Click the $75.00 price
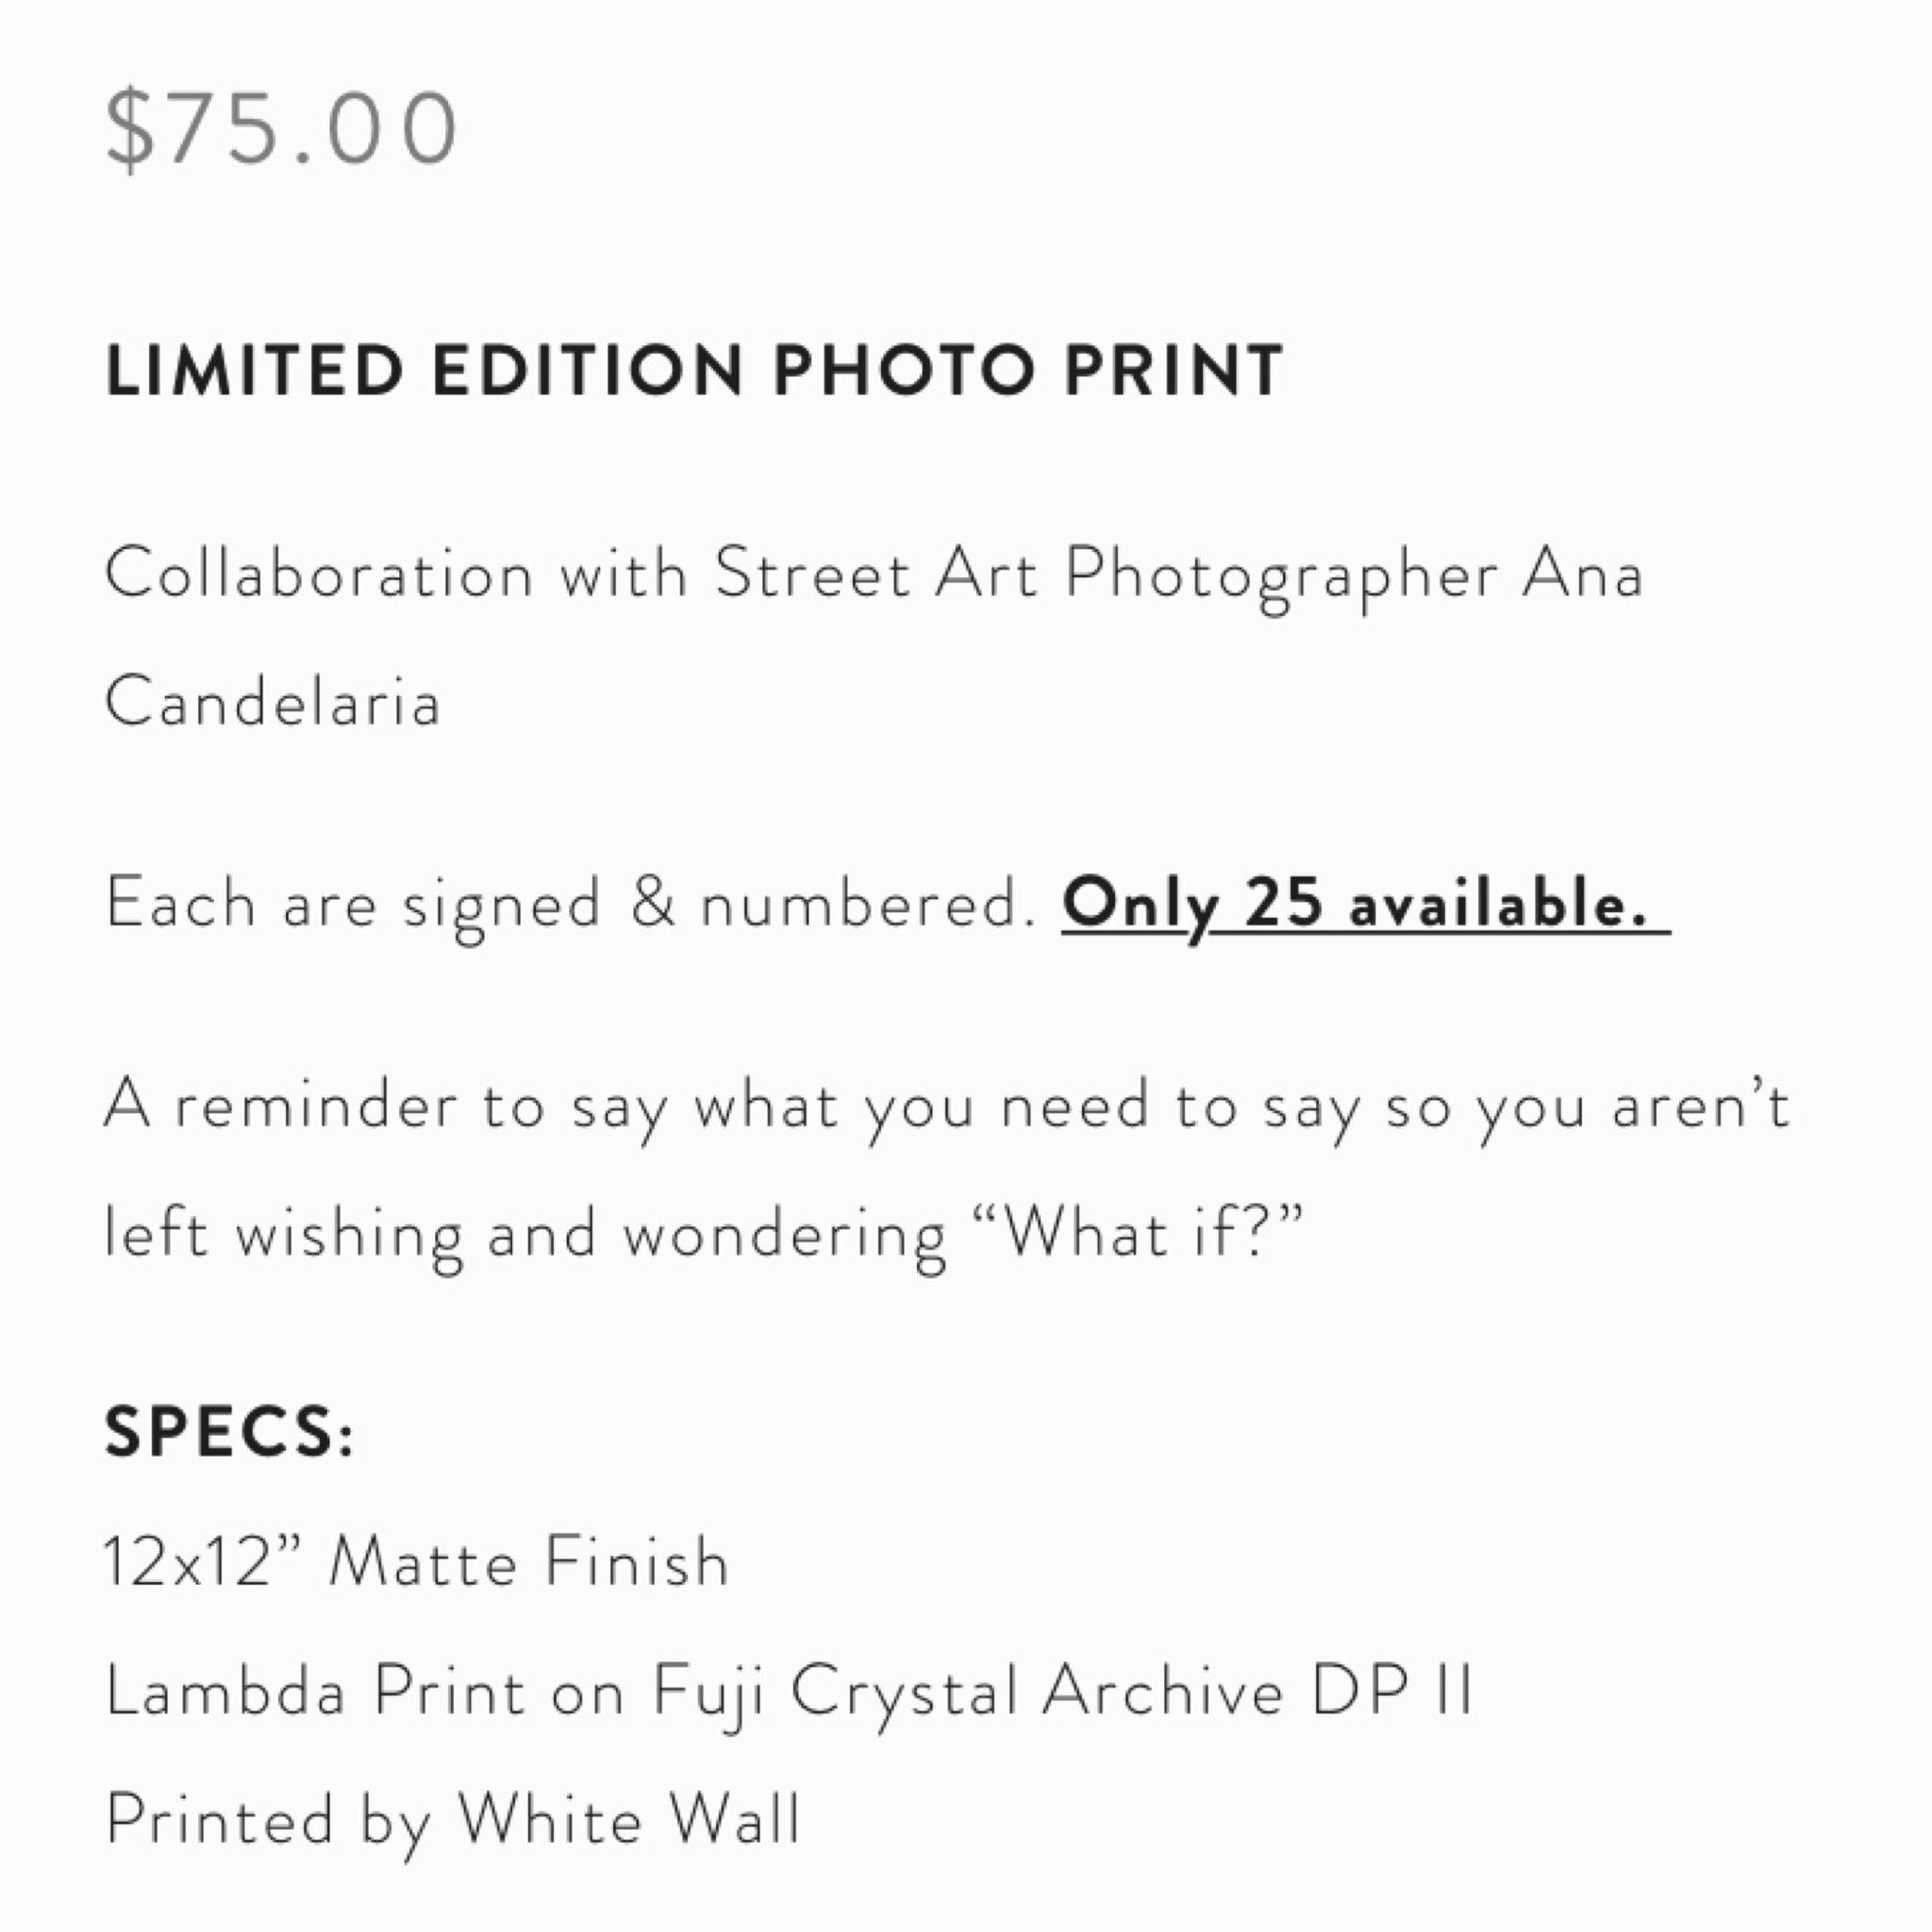 [281, 128]
